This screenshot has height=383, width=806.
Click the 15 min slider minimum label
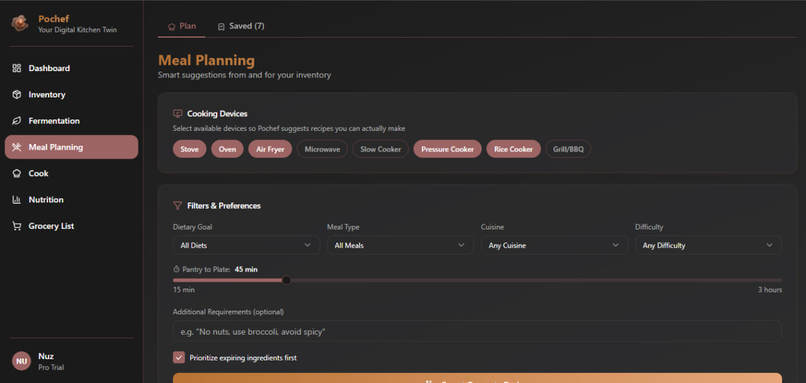click(184, 290)
